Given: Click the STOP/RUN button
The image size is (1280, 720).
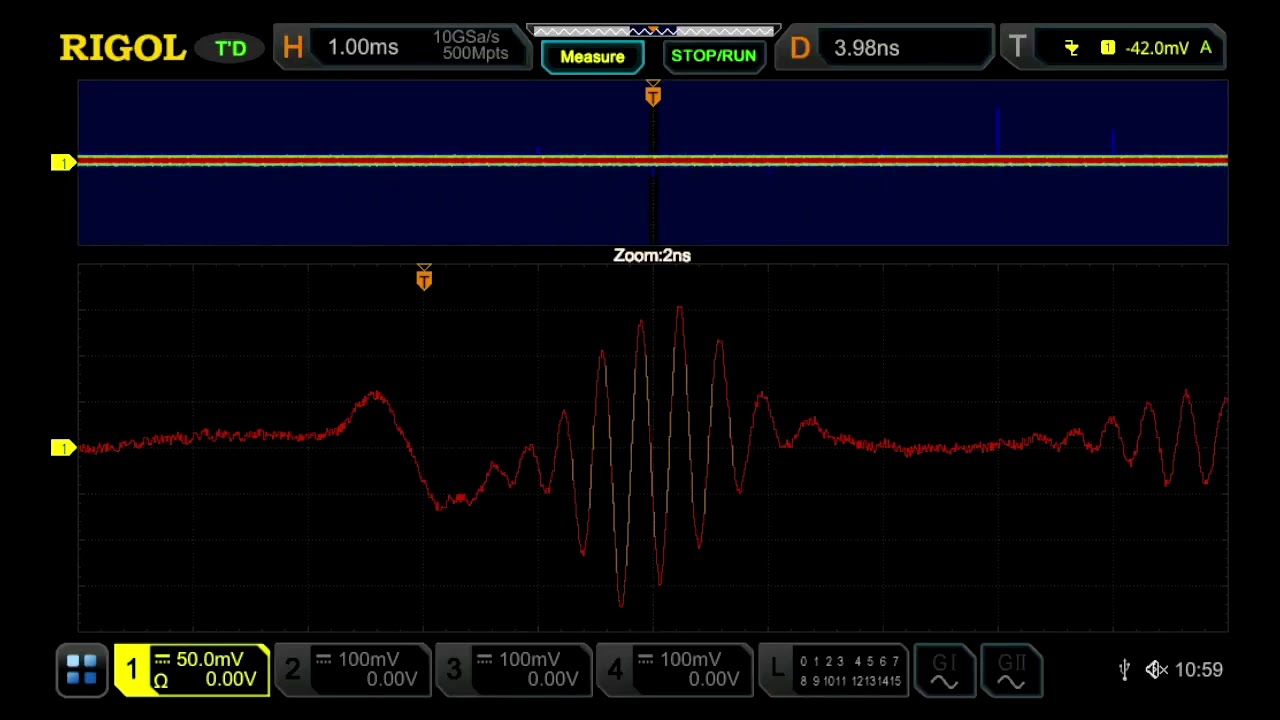Looking at the screenshot, I should pyautogui.click(x=713, y=56).
